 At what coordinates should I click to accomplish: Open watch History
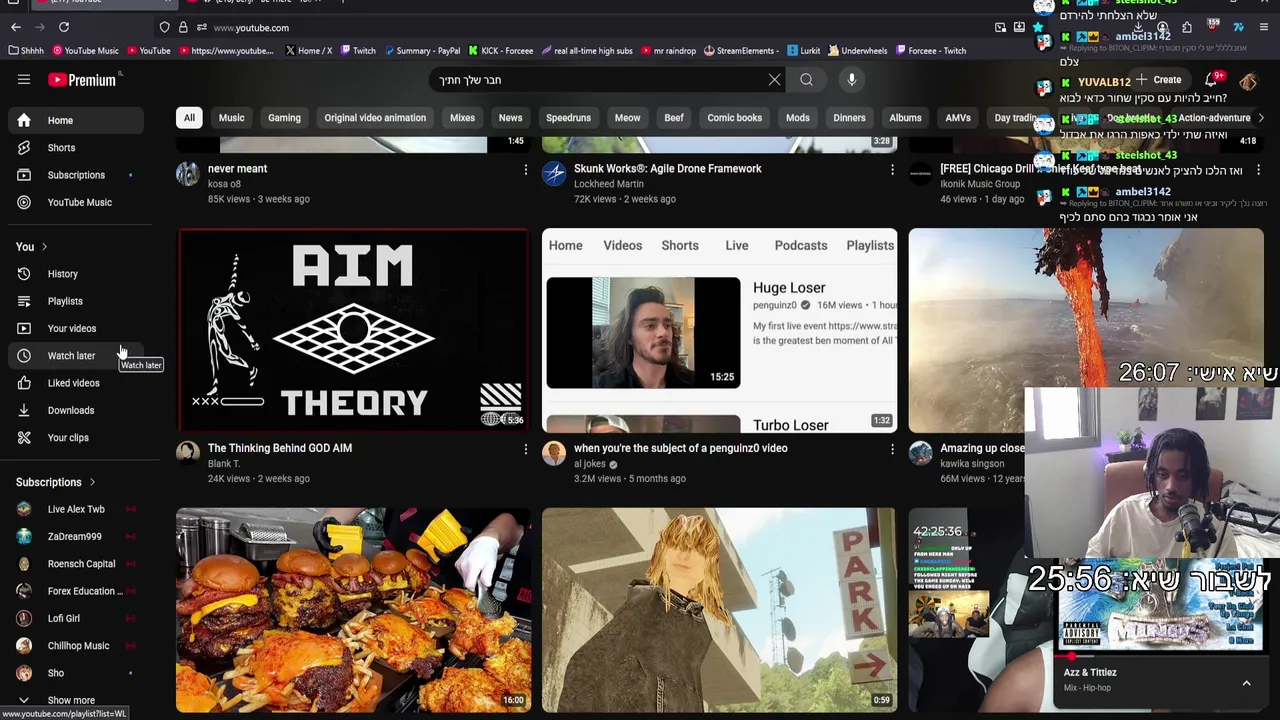pyautogui.click(x=78, y=274)
